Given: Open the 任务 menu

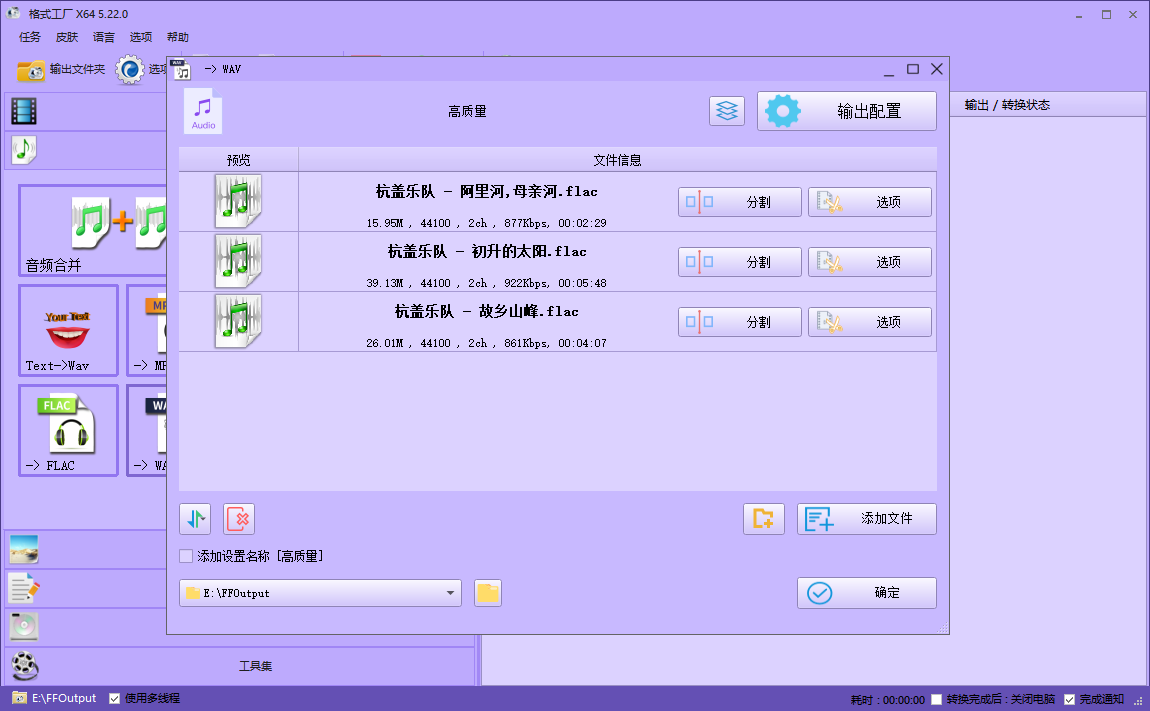Looking at the screenshot, I should [x=30, y=37].
